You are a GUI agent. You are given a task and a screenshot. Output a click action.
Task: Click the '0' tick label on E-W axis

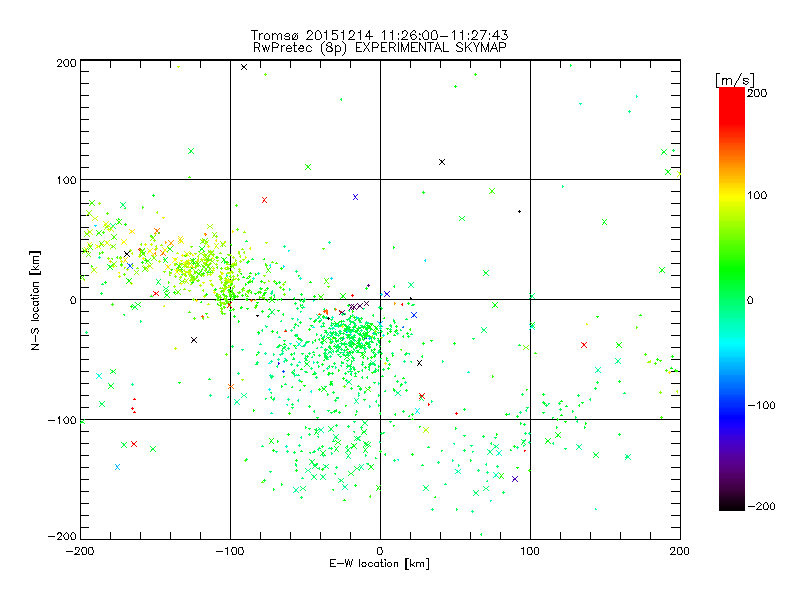click(x=380, y=552)
